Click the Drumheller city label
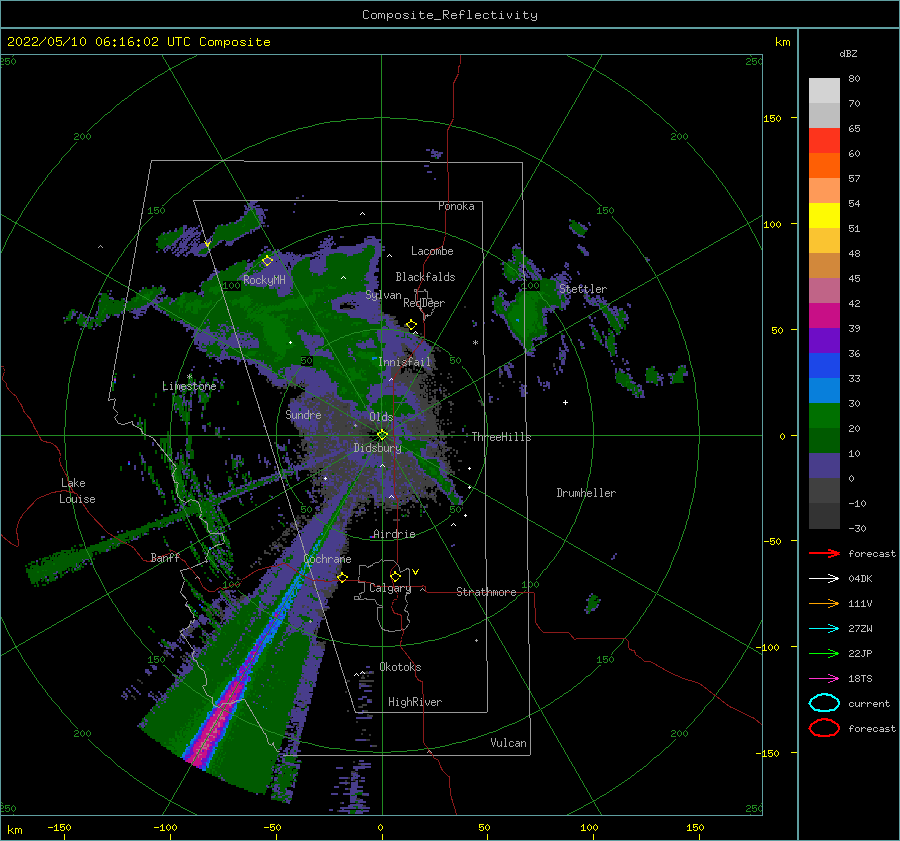This screenshot has width=900, height=841. point(586,493)
